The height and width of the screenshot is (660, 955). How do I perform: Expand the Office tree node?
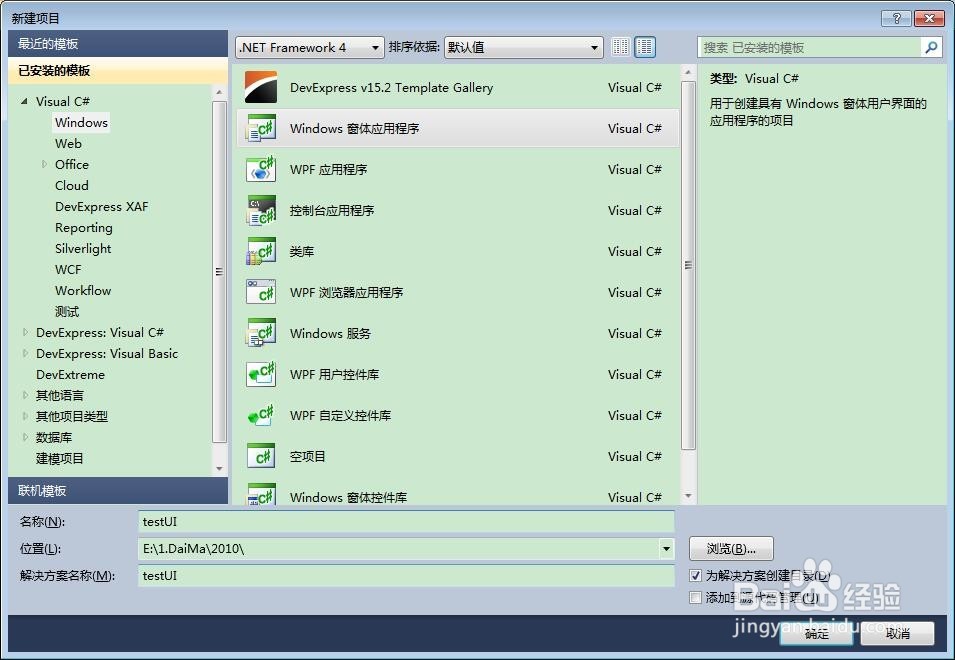click(x=44, y=164)
